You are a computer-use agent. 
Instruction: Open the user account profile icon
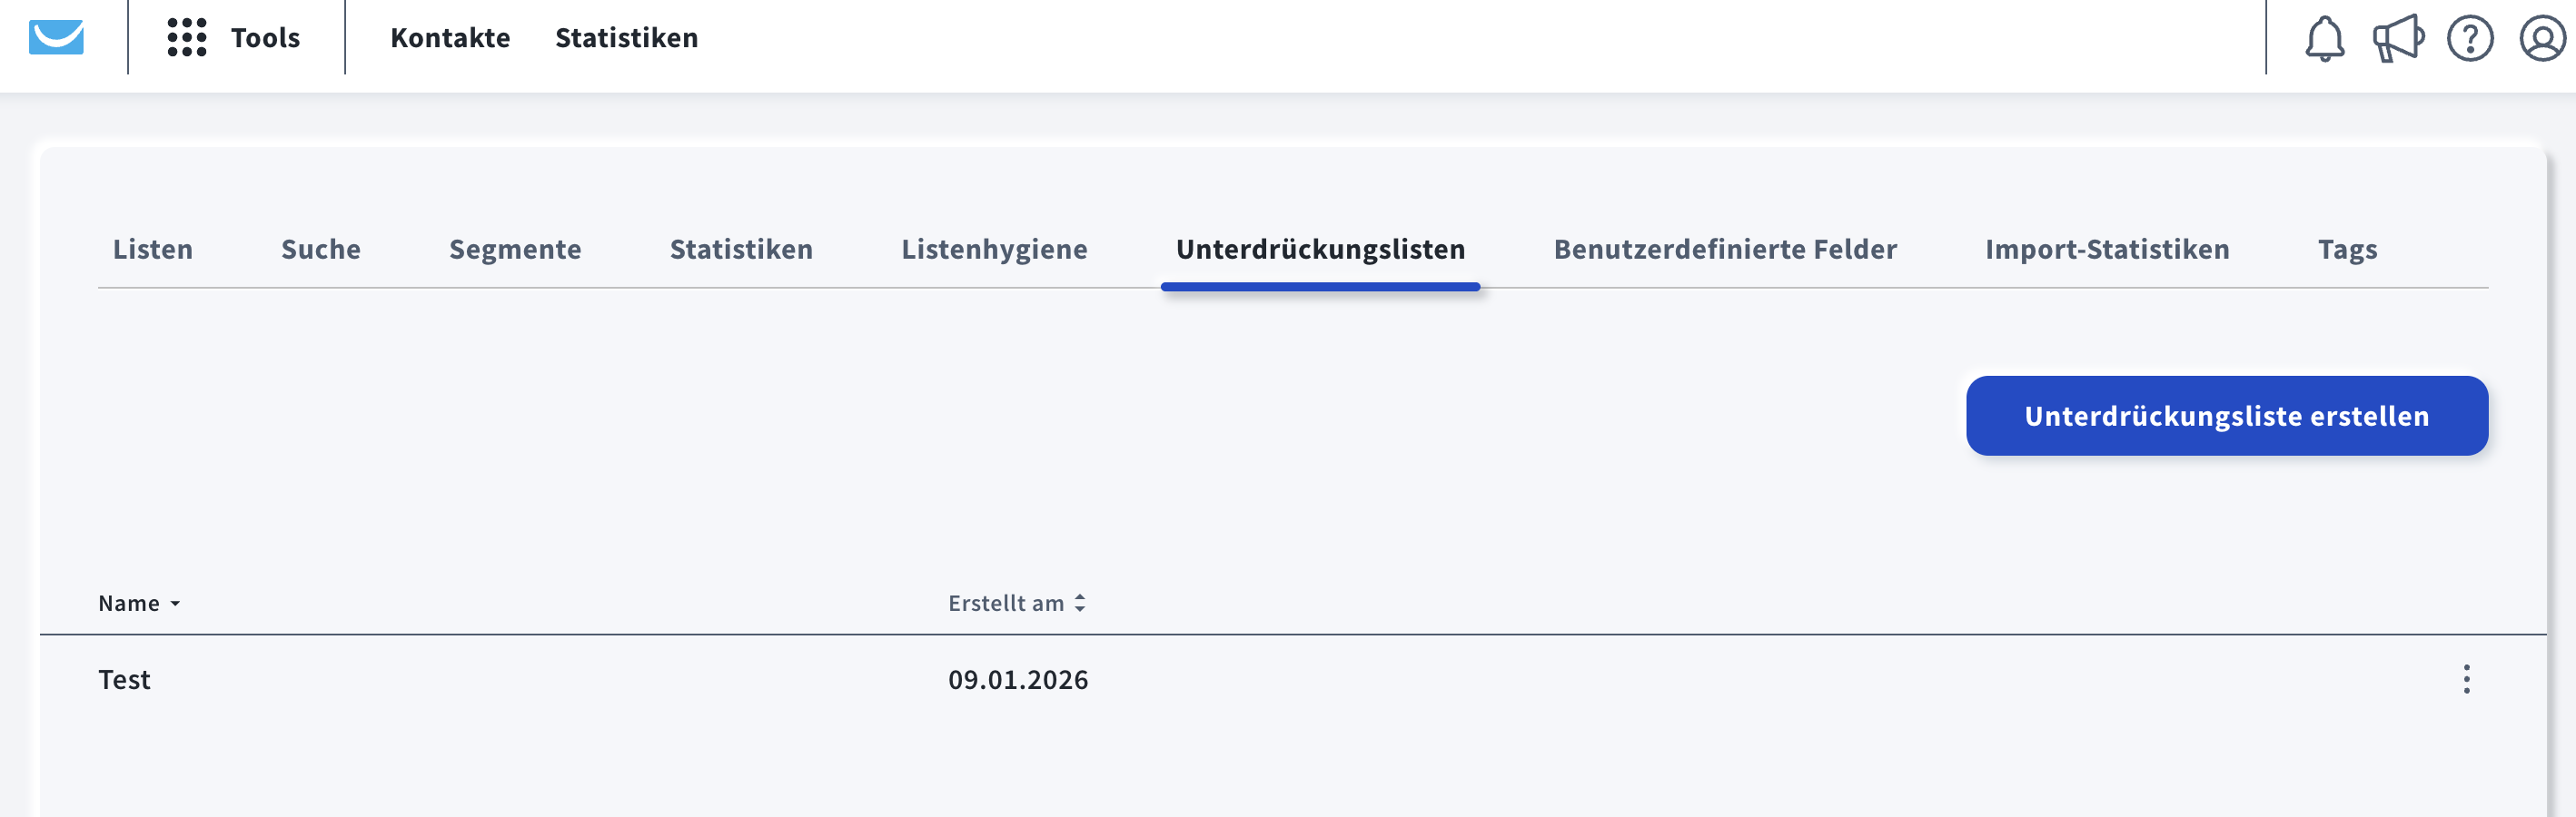(x=2541, y=39)
